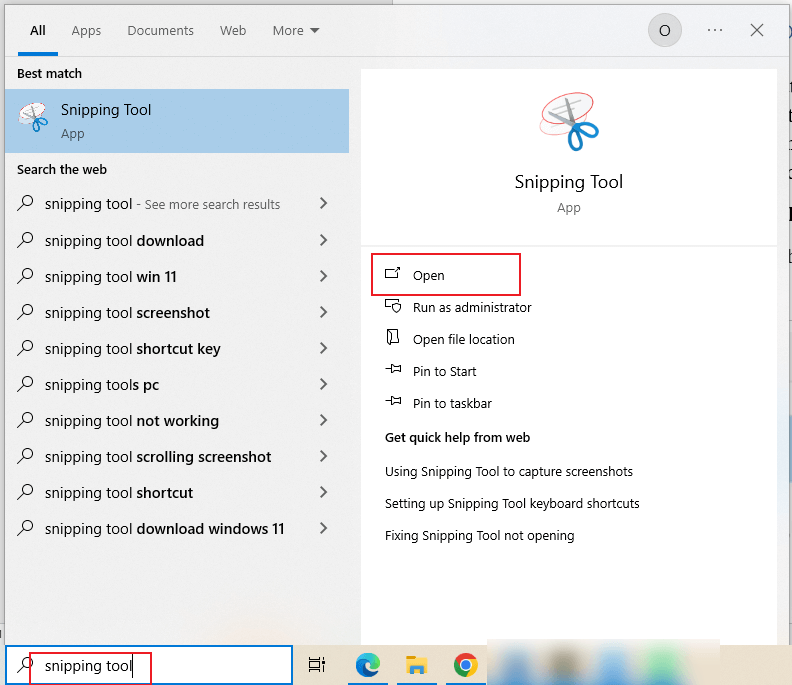Choose Pin to Start
The image size is (792, 685).
tap(444, 371)
